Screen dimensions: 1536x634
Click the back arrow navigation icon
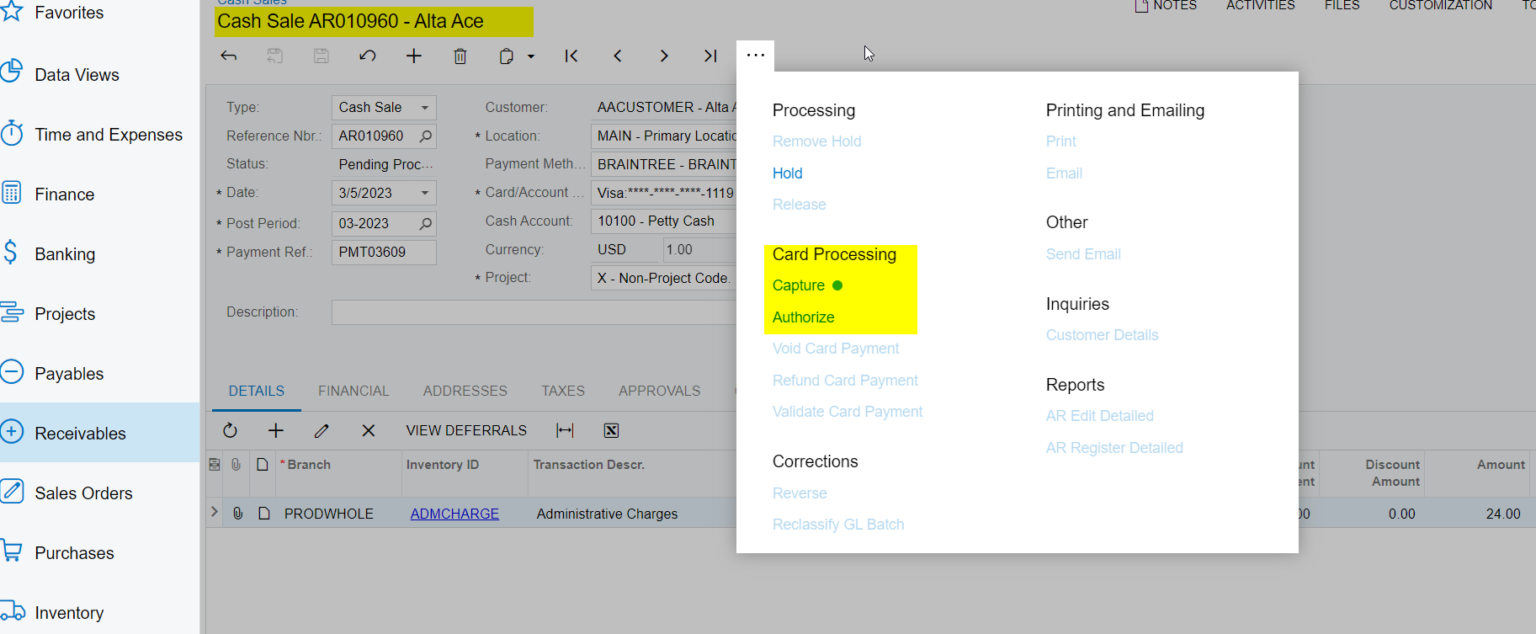point(228,56)
